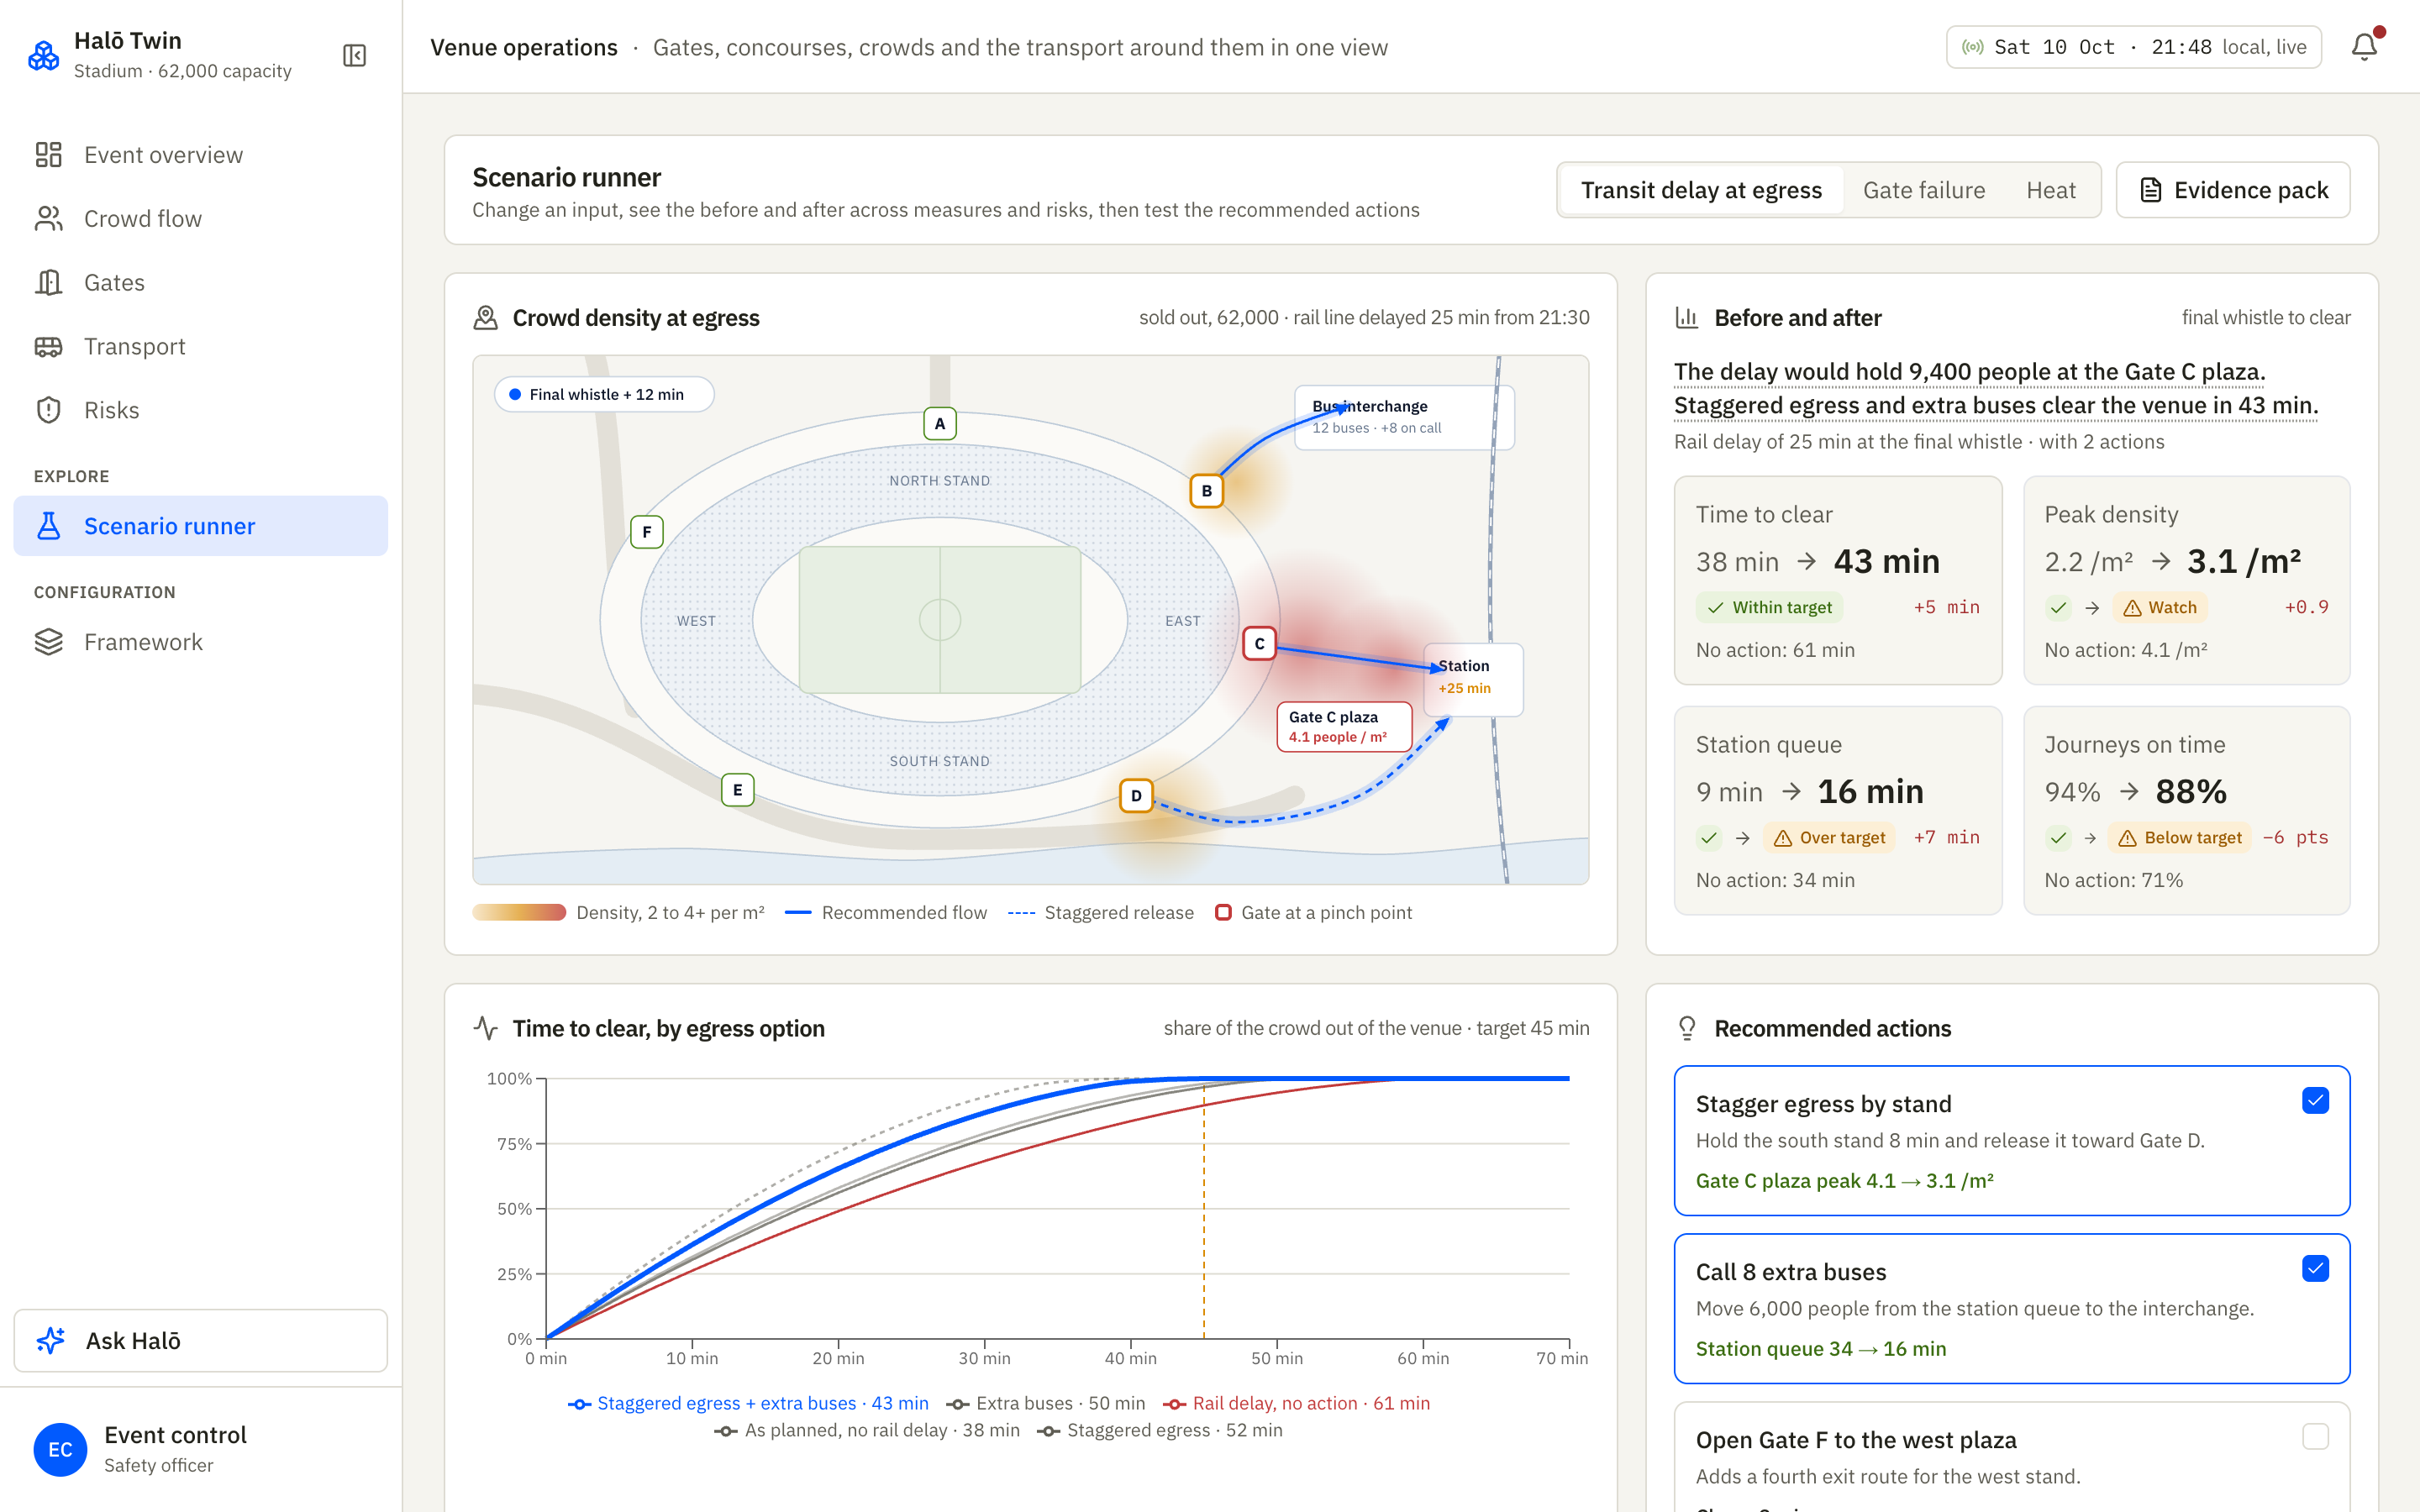This screenshot has width=2420, height=1512.
Task: Click the Final whistle + 12 min chip
Action: (x=603, y=394)
